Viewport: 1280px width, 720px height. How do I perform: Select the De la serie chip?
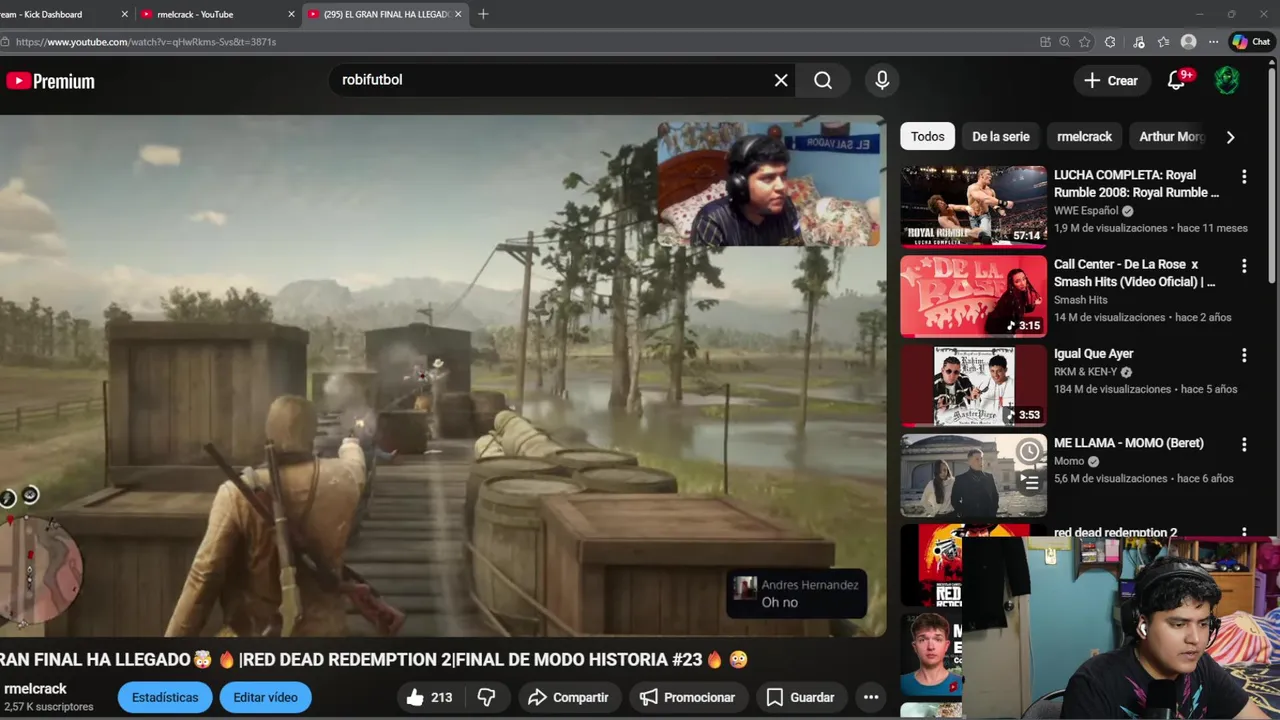[1000, 136]
